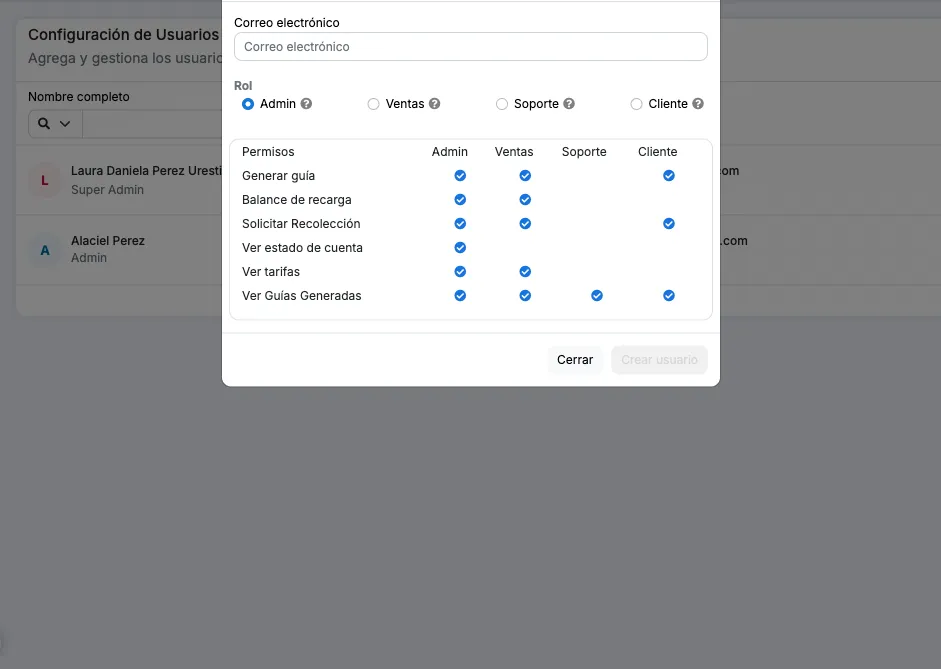Click the Super Admin role label
The width and height of the screenshot is (941, 669).
point(107,190)
